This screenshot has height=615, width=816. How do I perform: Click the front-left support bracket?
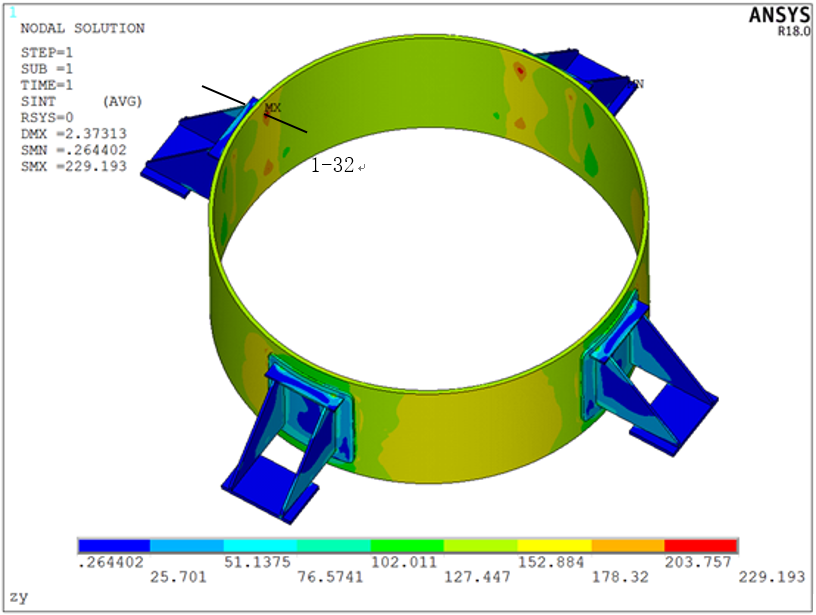[286, 440]
